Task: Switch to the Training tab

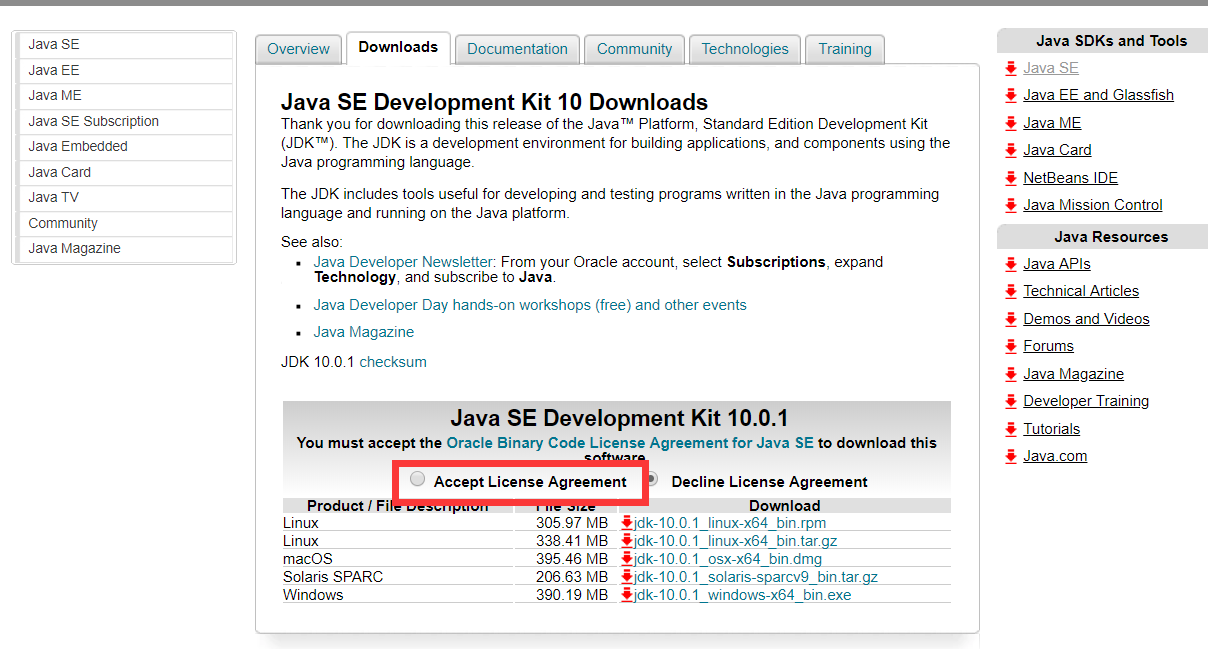Action: (x=845, y=49)
